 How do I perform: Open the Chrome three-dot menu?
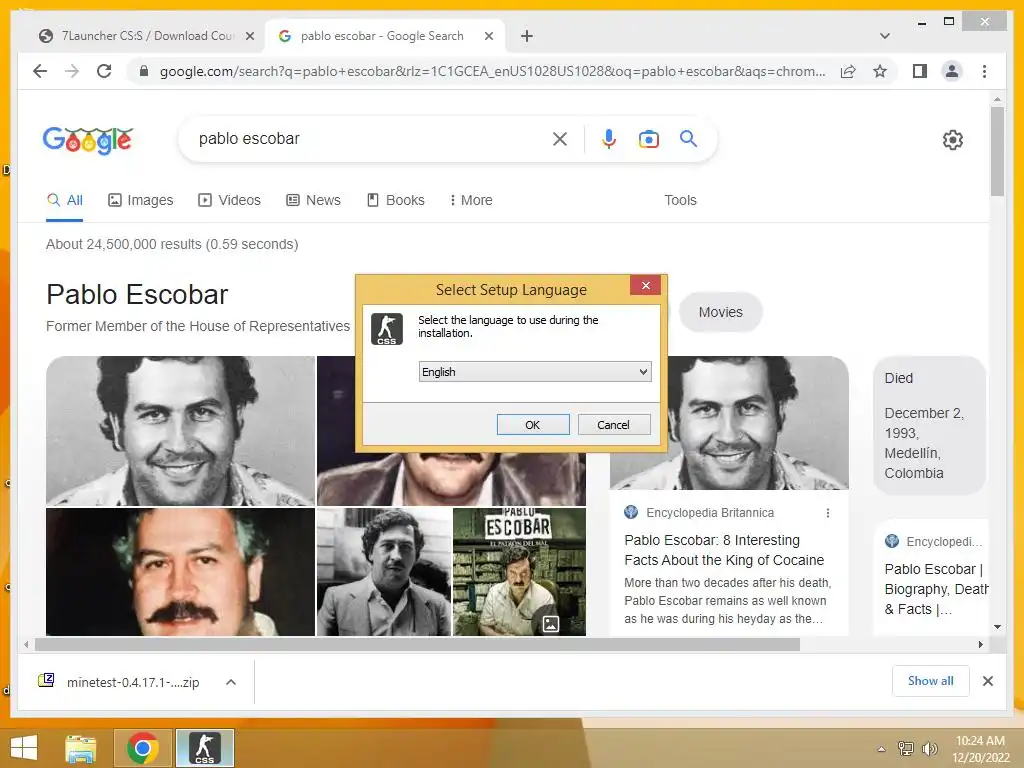point(984,71)
